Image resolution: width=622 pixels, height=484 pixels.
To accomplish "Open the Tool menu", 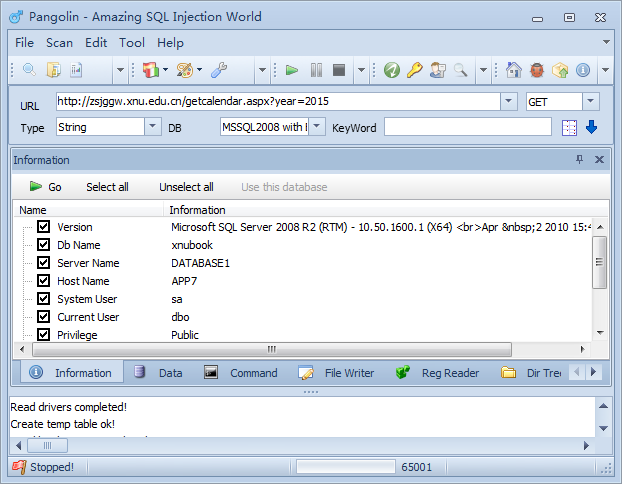I will point(132,42).
